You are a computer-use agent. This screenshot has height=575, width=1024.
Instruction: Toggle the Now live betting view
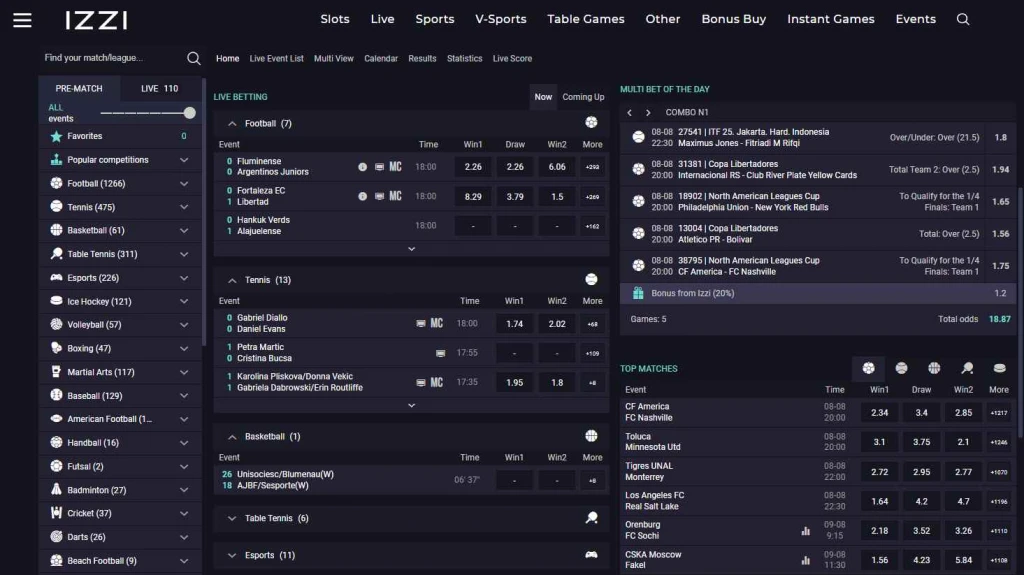click(543, 97)
